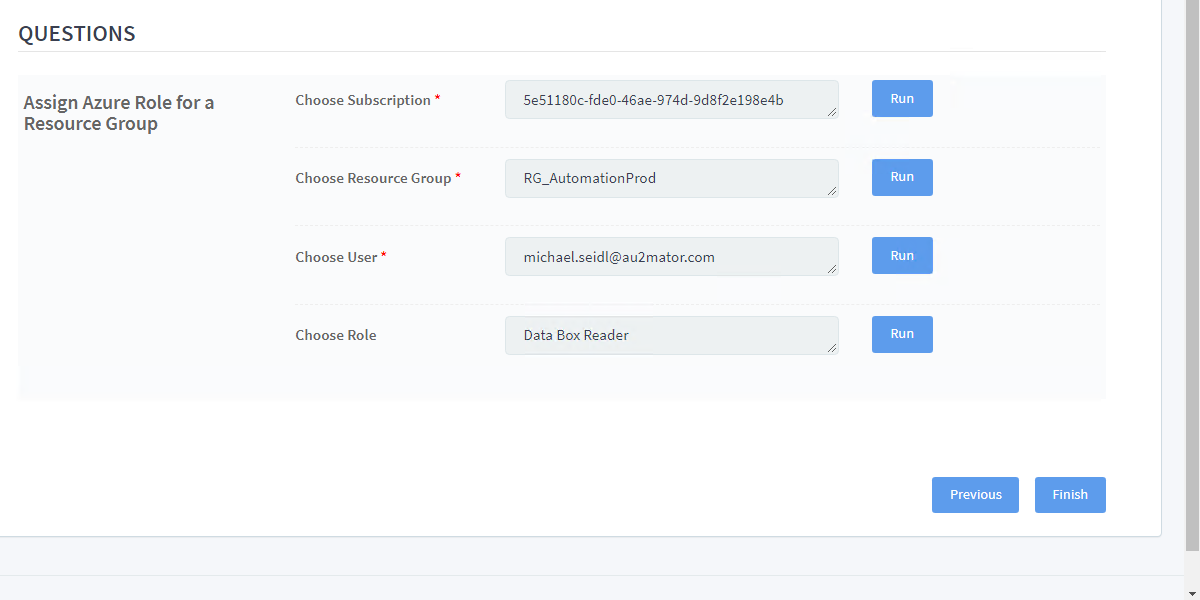
Task: Click the Choose Resource Group label
Action: point(373,178)
